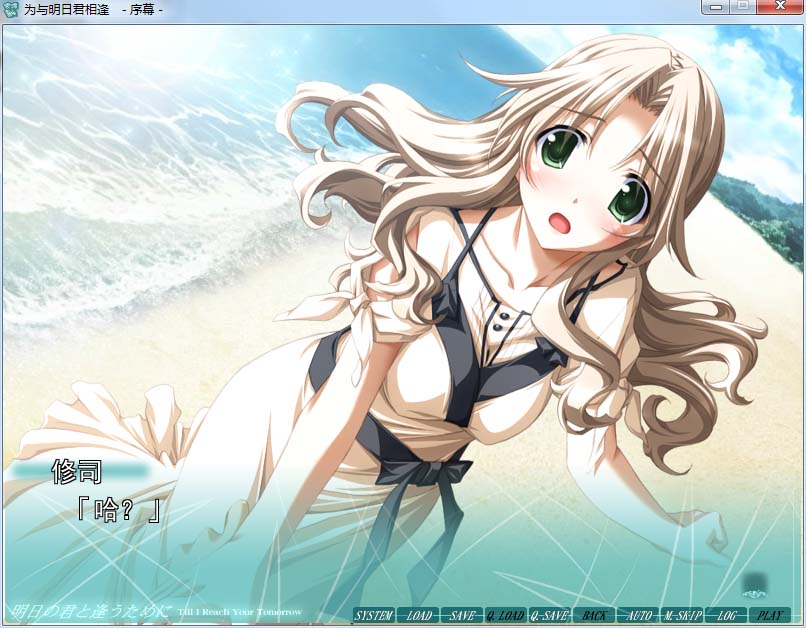Click the text-advance indicator icon
The height and width of the screenshot is (628, 806).
[x=757, y=580]
